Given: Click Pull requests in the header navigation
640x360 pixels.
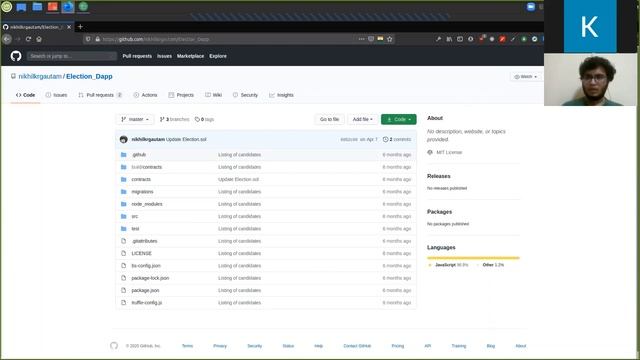Looking at the screenshot, I should pos(137,56).
